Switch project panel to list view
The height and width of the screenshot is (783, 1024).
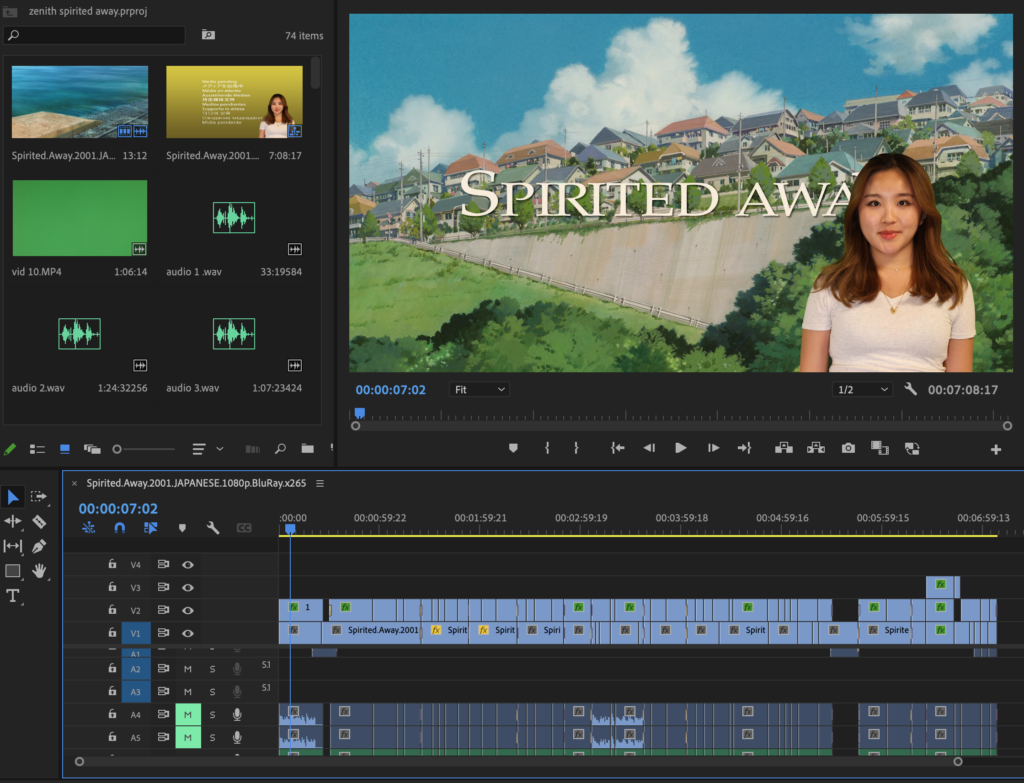(37, 449)
